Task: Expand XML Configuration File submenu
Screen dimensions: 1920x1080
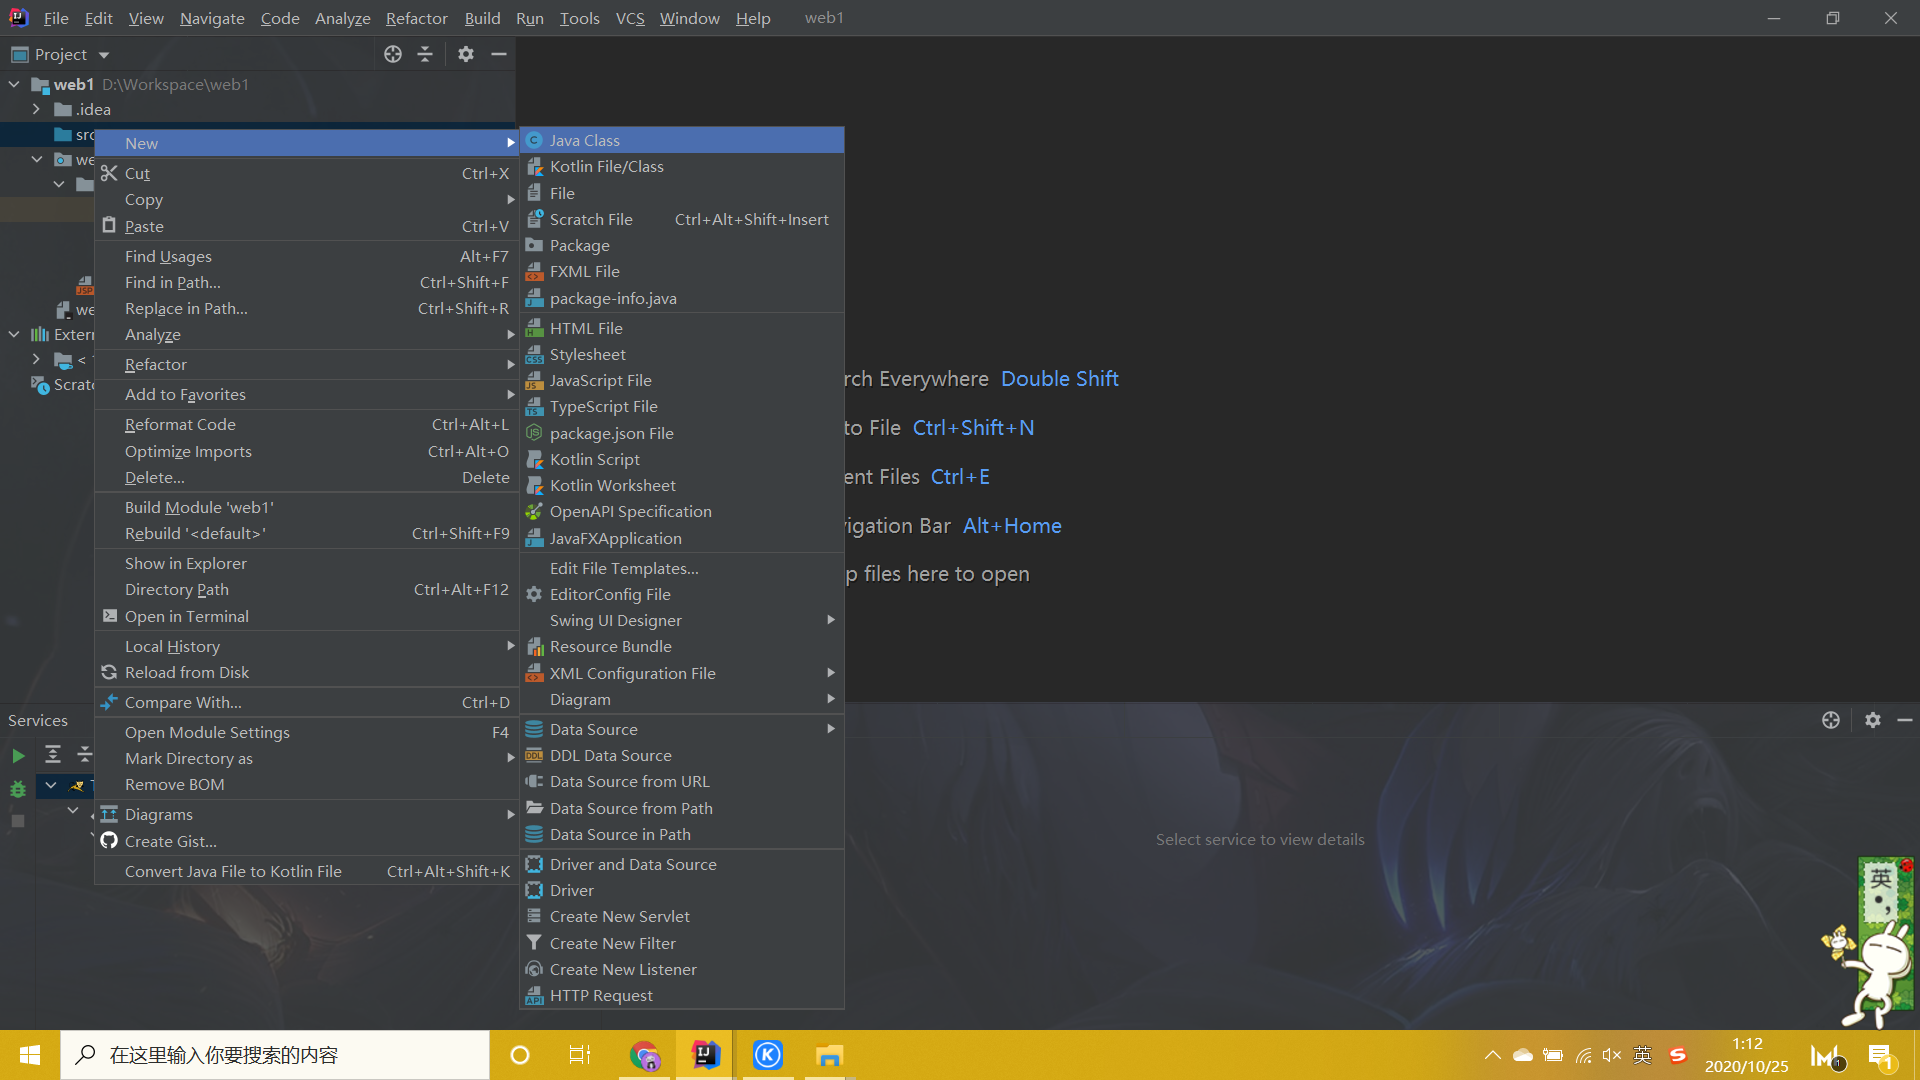Action: 682,673
